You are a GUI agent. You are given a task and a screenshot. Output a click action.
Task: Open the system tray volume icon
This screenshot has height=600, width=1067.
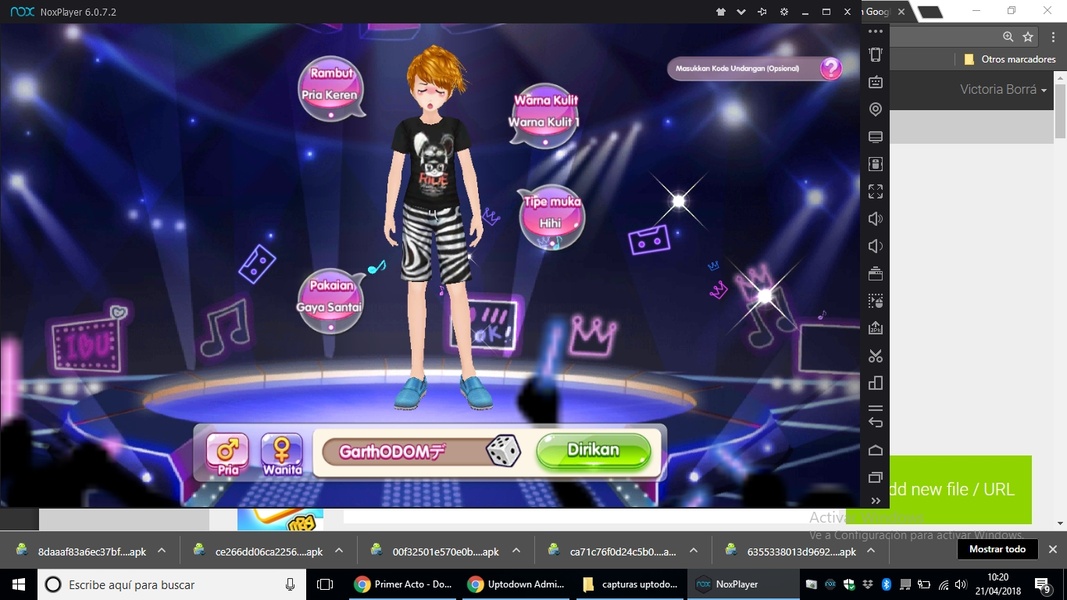960,584
